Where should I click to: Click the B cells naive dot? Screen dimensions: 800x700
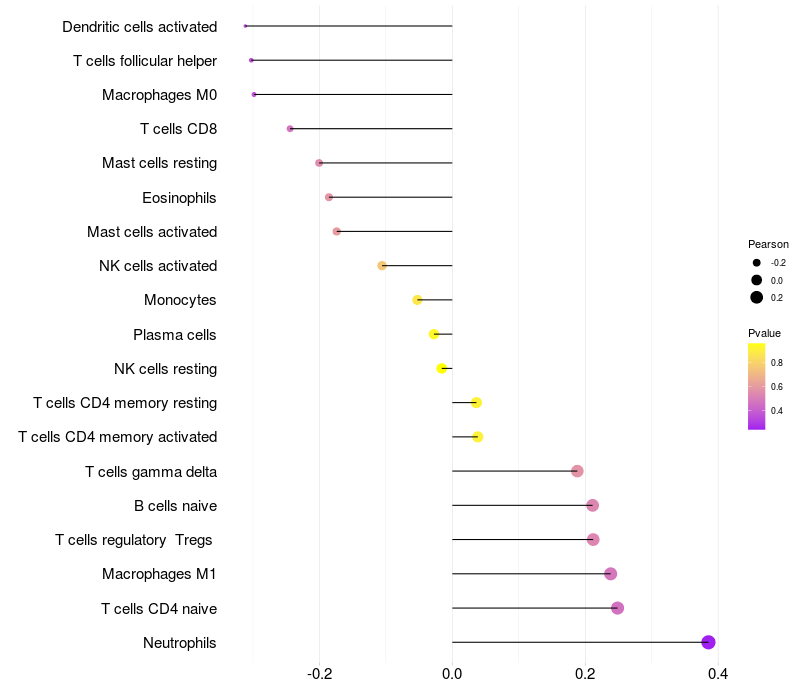click(592, 506)
